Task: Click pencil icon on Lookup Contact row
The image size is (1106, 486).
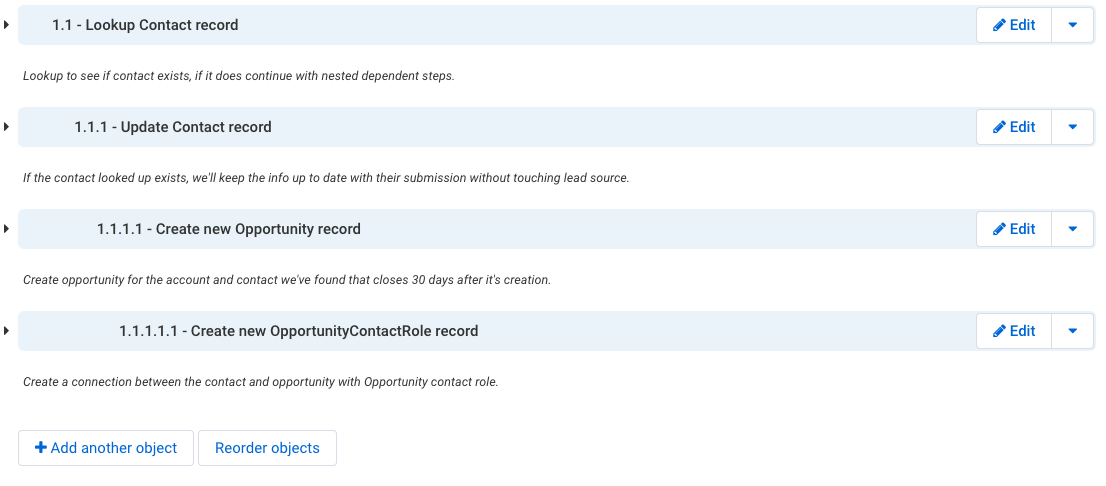Action: coord(999,25)
